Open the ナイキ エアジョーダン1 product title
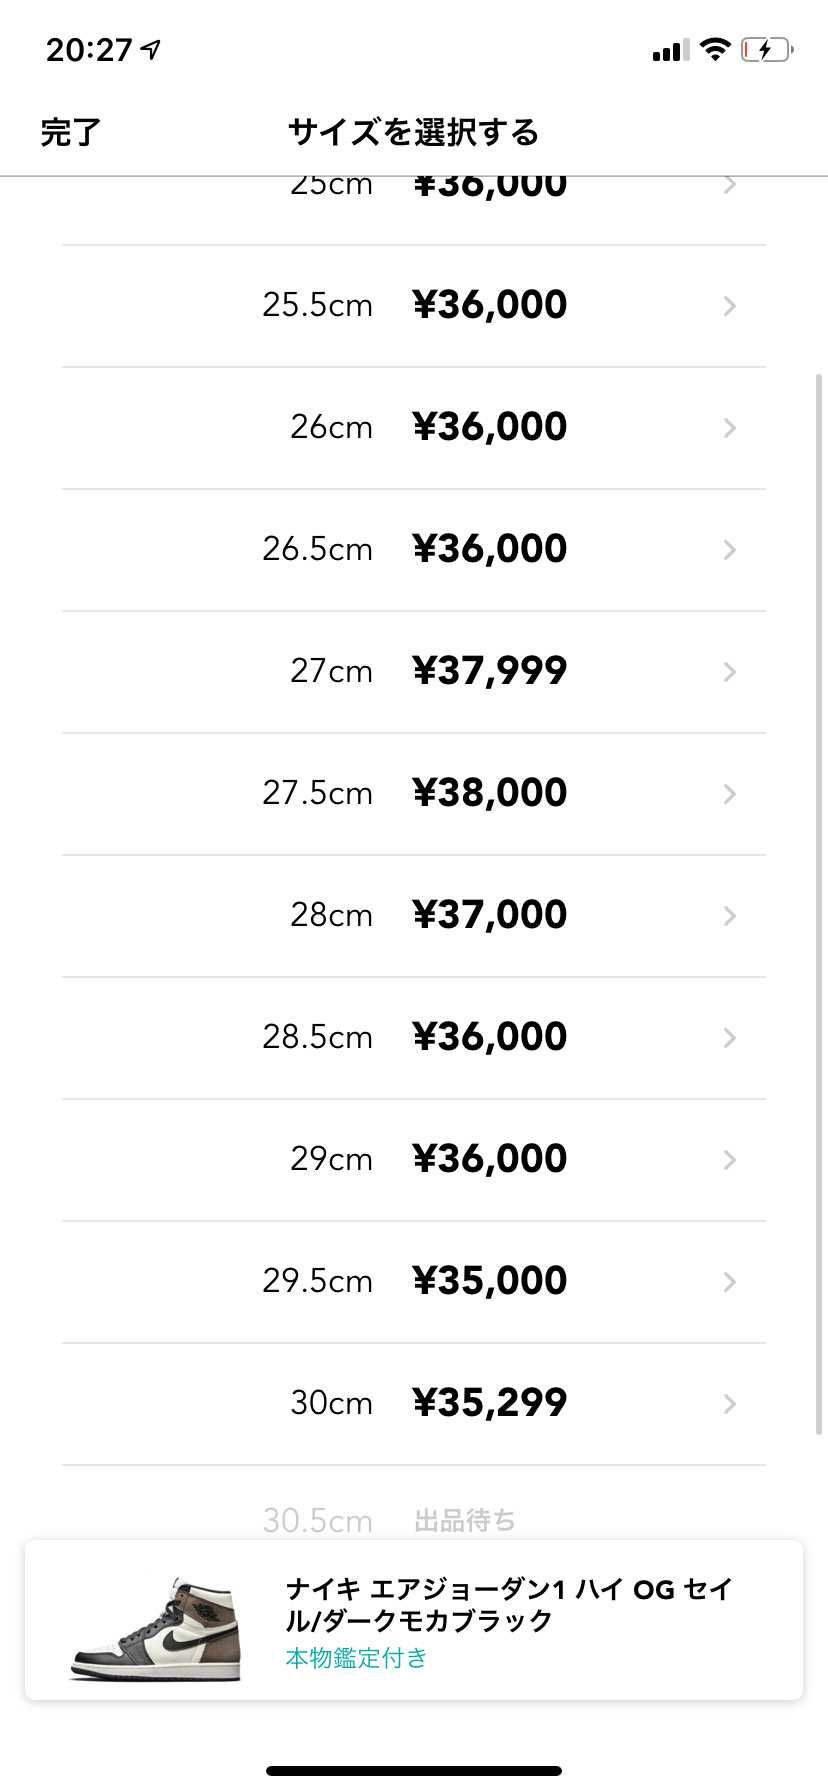The width and height of the screenshot is (828, 1792). click(x=509, y=1604)
